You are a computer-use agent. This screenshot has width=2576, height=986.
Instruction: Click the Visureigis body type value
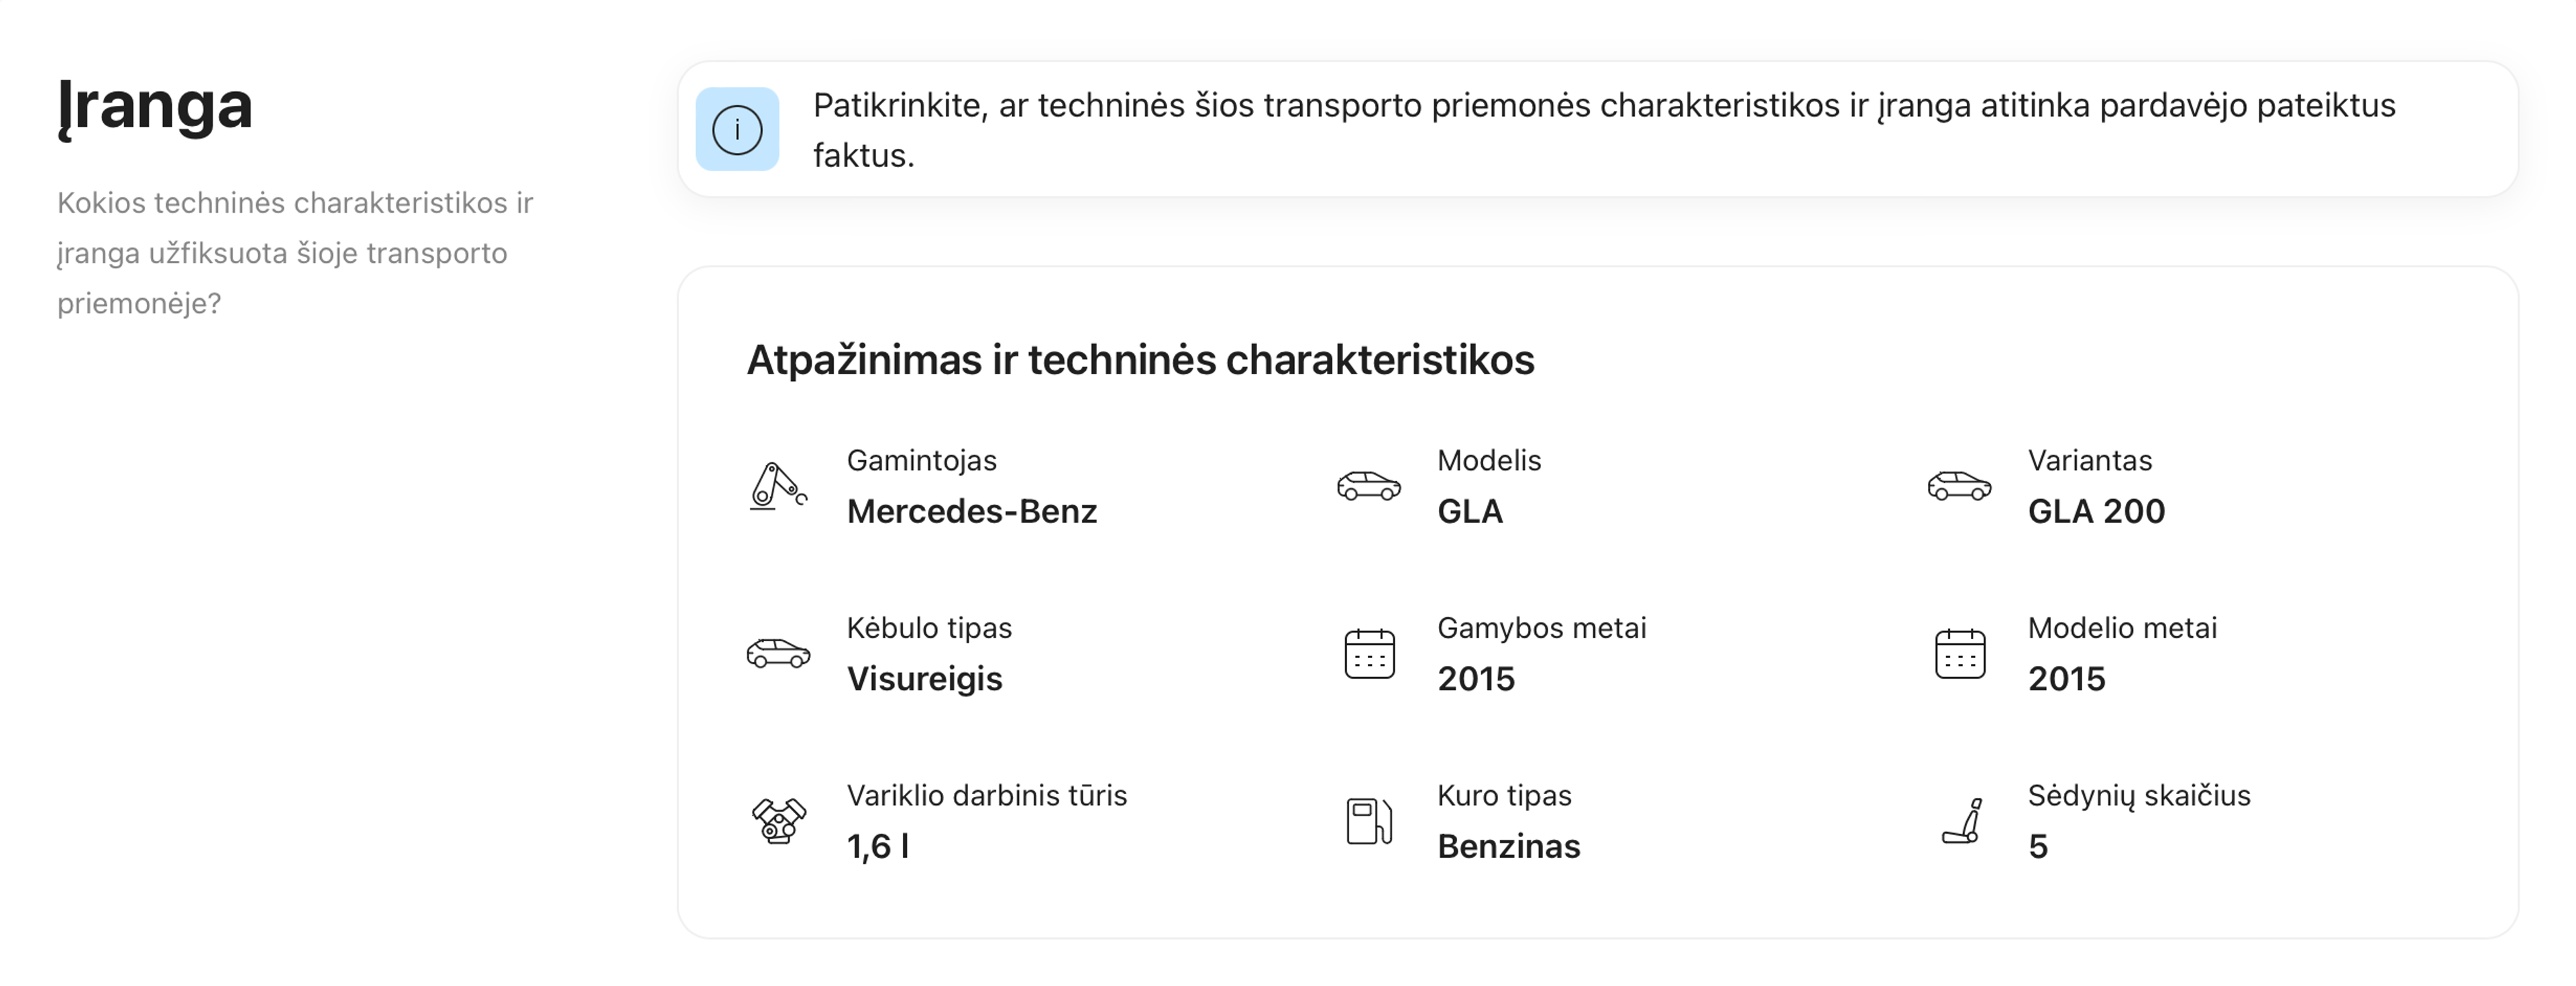924,679
